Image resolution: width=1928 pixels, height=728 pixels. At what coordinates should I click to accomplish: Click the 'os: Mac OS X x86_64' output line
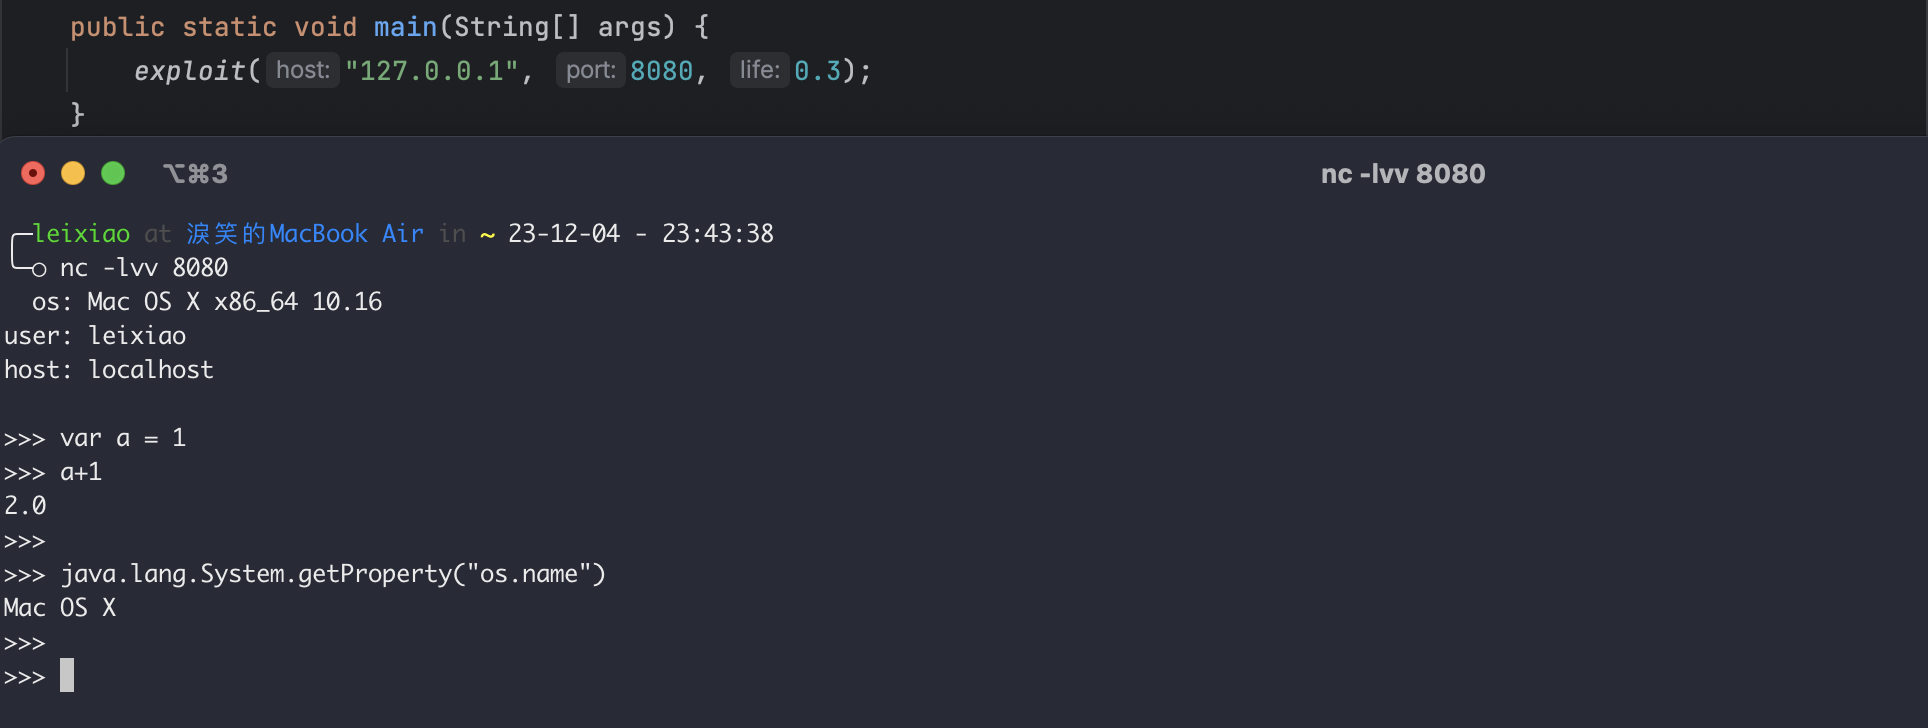tap(207, 302)
